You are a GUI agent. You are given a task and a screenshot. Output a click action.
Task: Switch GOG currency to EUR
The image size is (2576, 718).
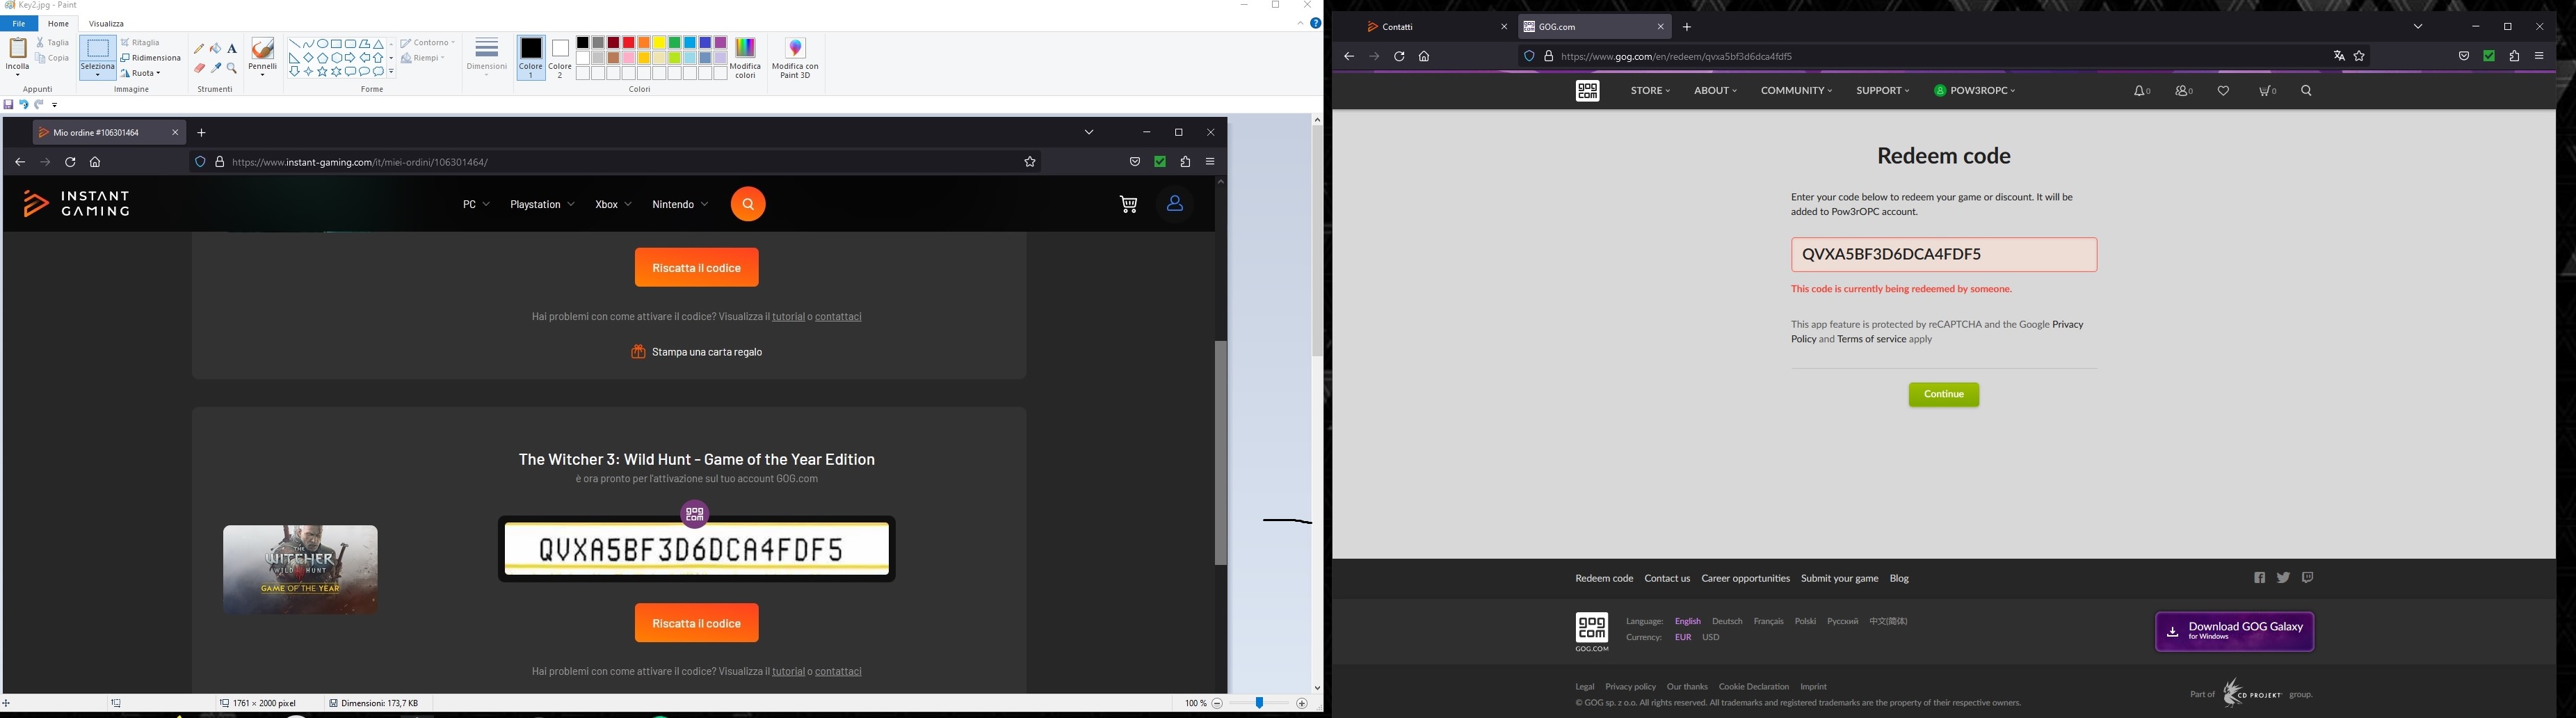click(1683, 638)
